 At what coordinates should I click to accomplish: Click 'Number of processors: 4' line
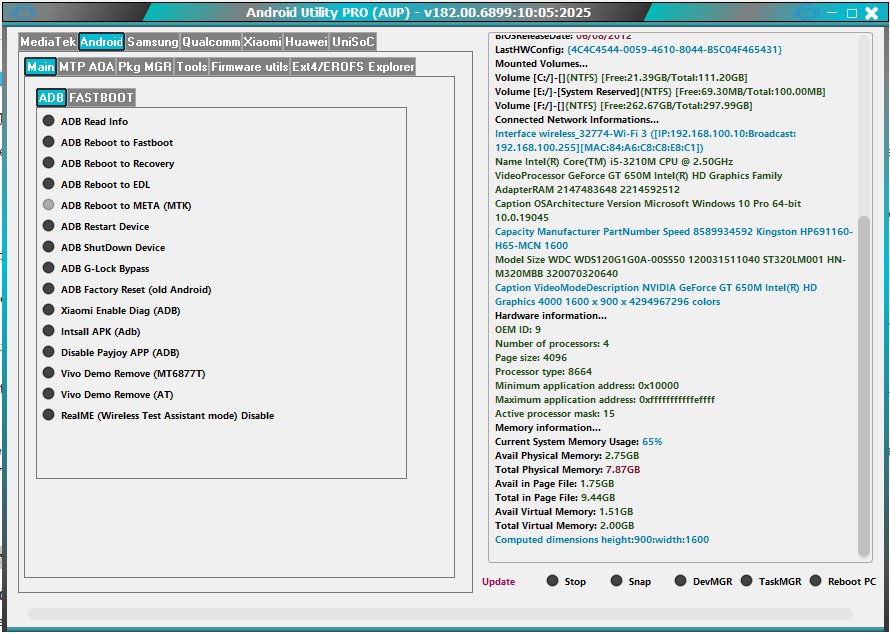(552, 343)
